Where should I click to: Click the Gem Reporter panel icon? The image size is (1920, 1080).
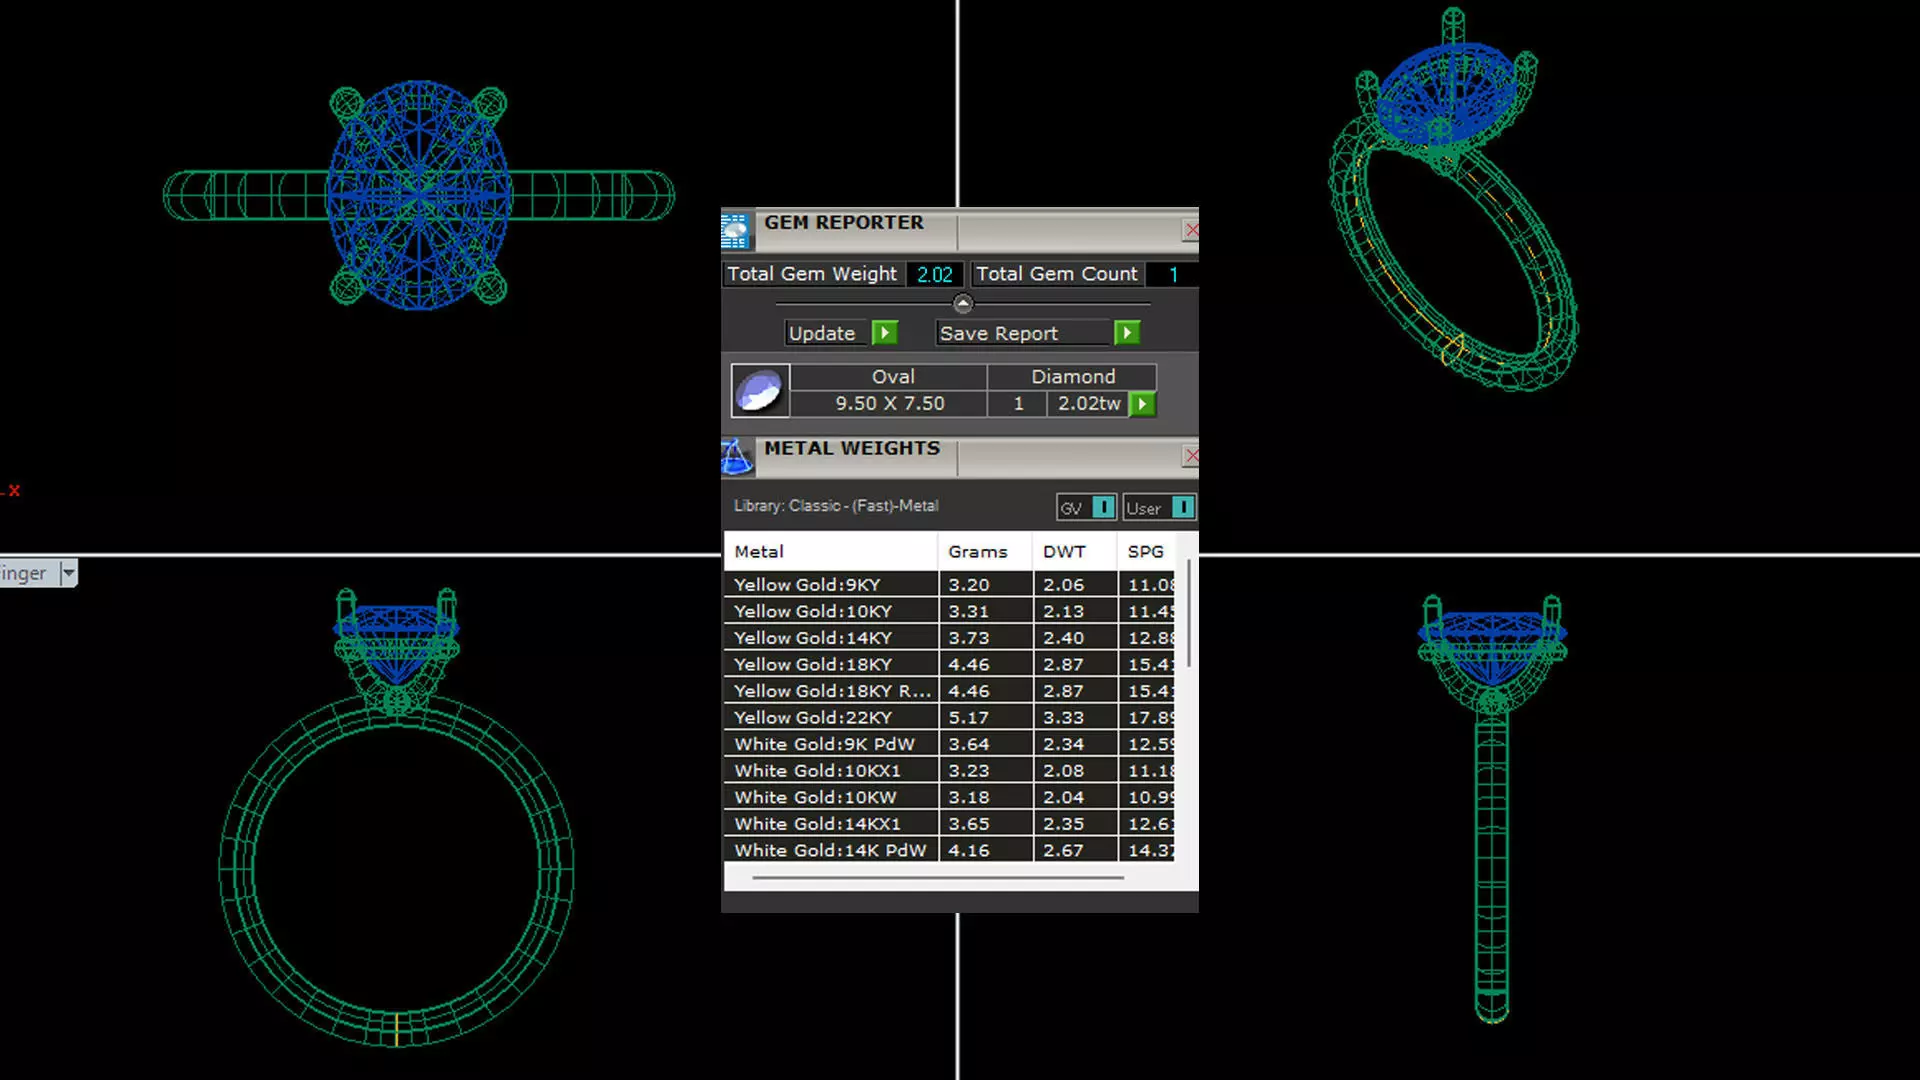(735, 231)
